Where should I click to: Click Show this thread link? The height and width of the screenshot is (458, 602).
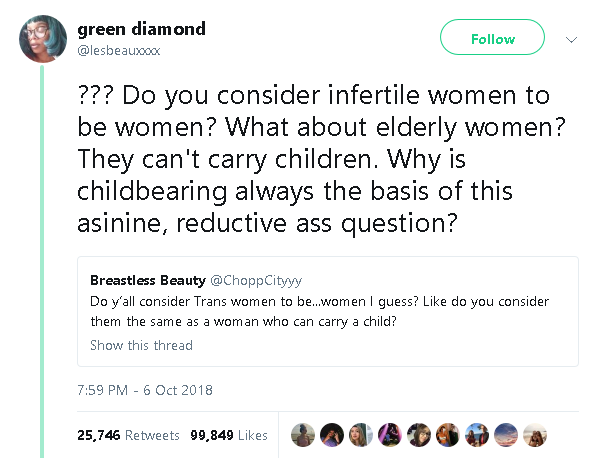point(141,345)
